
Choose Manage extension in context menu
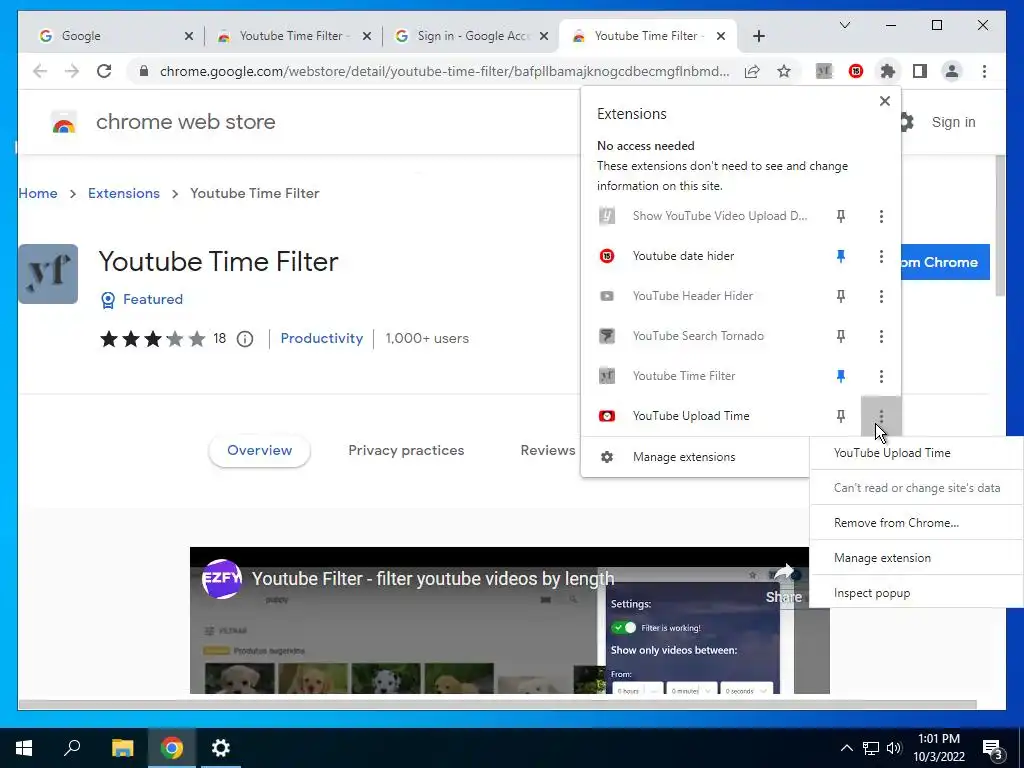916,558
